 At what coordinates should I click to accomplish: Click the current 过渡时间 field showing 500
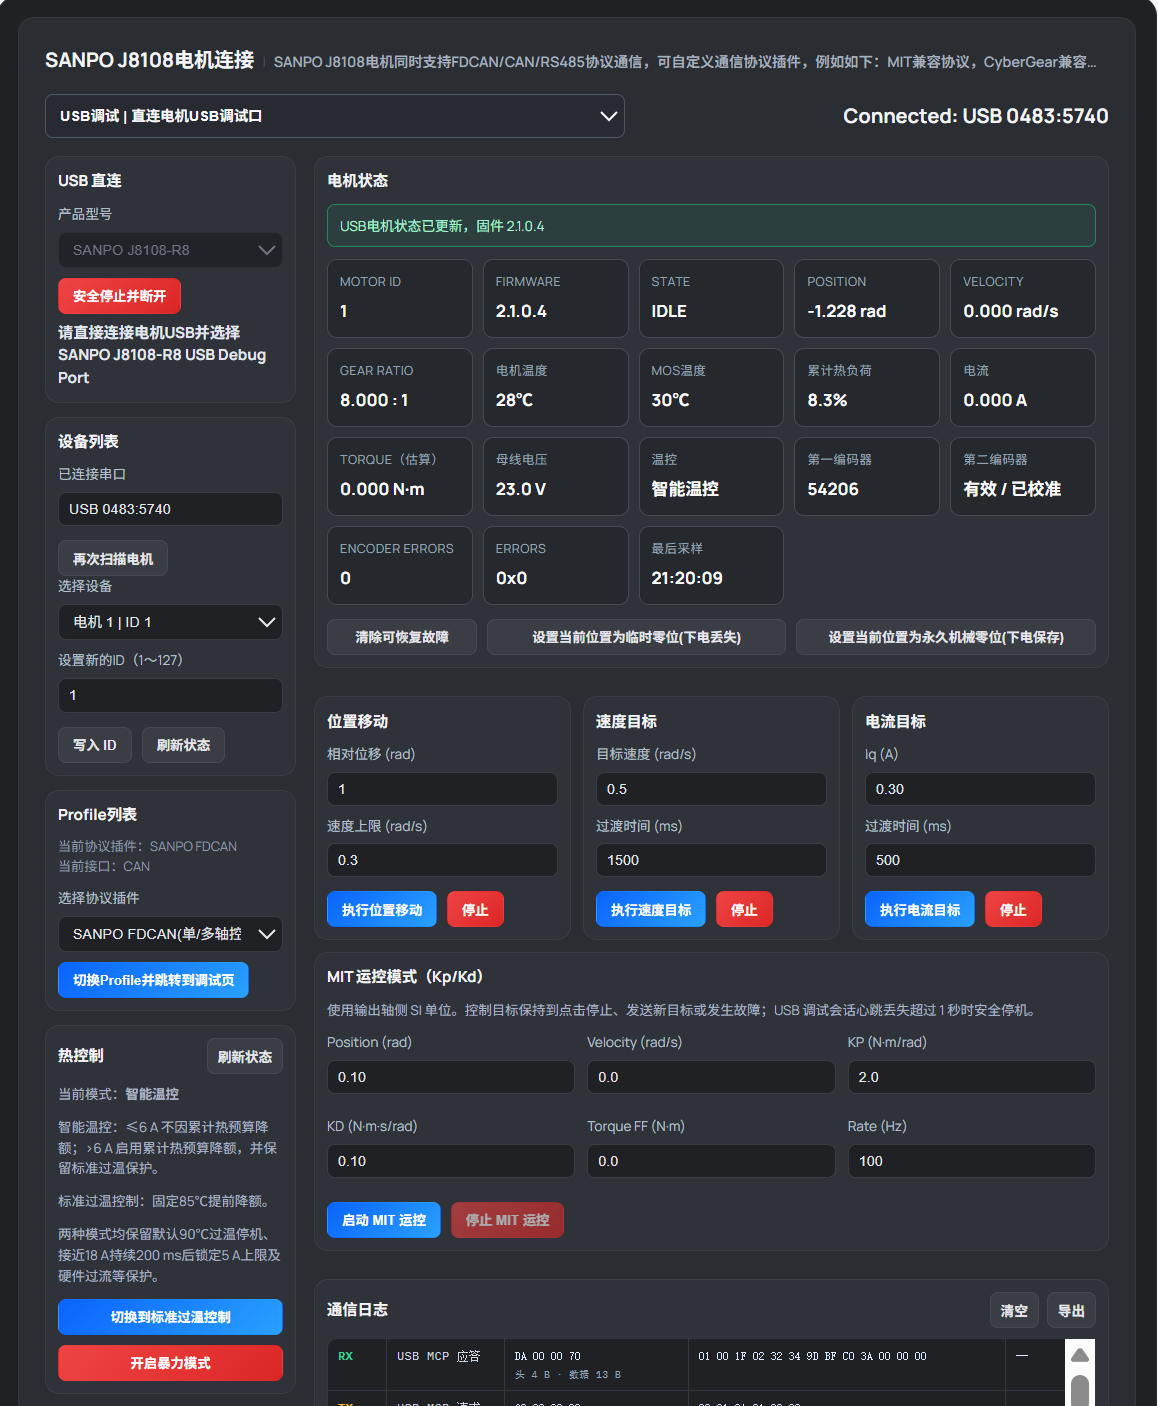coord(980,860)
